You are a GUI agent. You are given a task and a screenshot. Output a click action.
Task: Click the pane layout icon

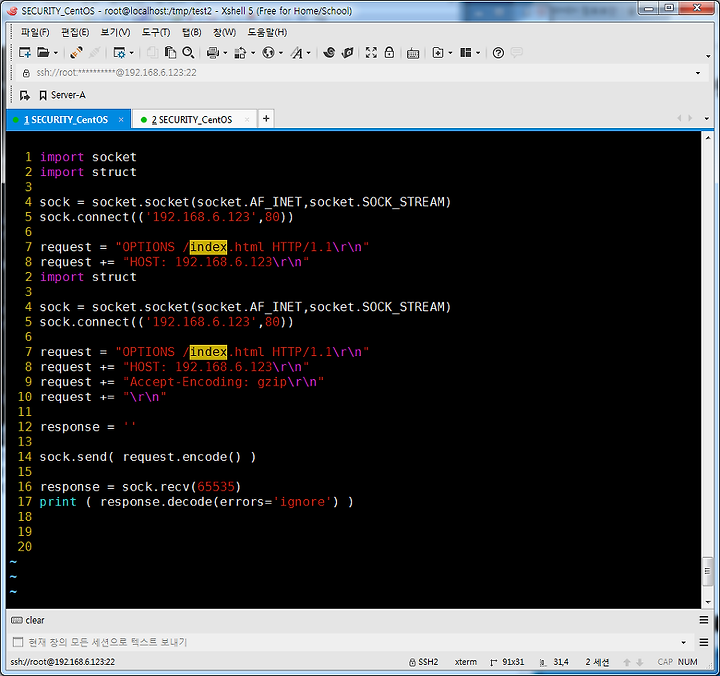point(466,53)
